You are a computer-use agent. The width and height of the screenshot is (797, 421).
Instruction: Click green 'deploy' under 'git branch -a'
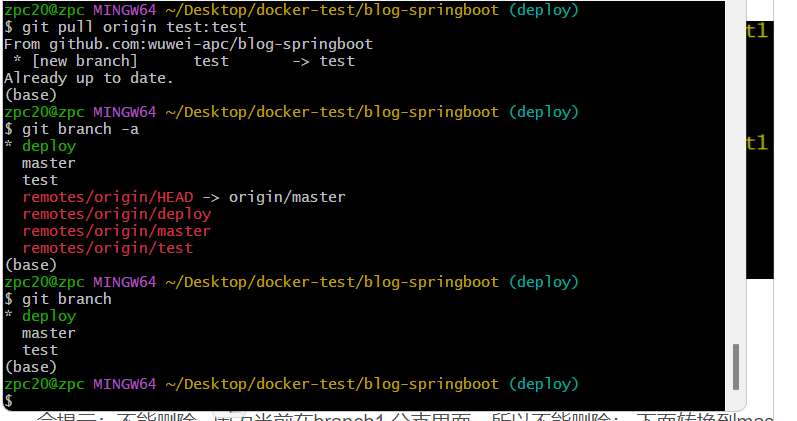pos(48,146)
